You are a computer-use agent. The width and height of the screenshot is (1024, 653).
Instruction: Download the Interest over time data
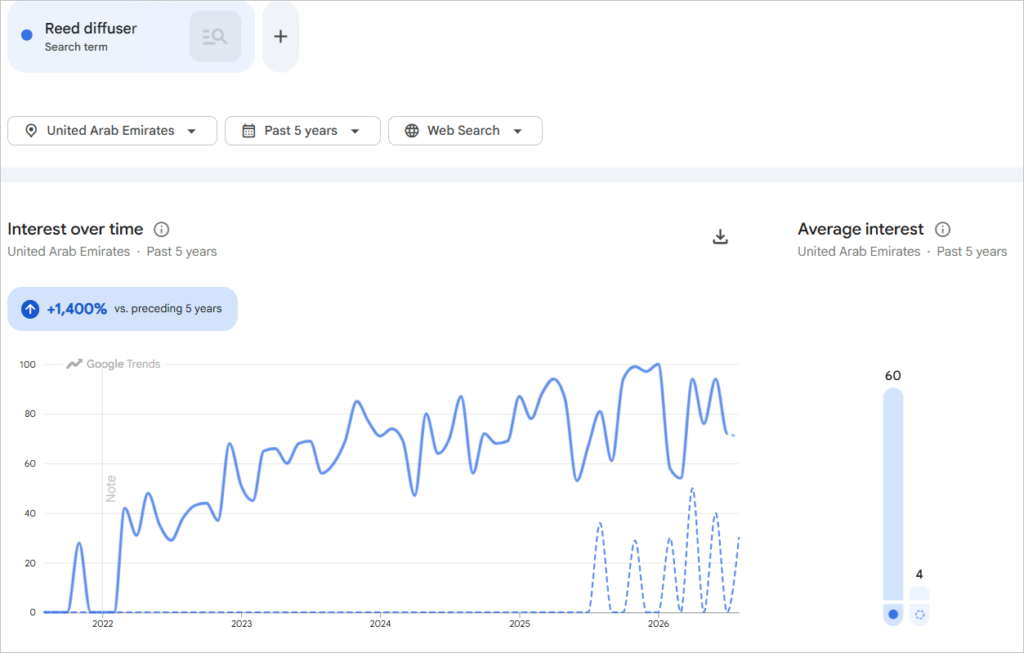pos(720,236)
